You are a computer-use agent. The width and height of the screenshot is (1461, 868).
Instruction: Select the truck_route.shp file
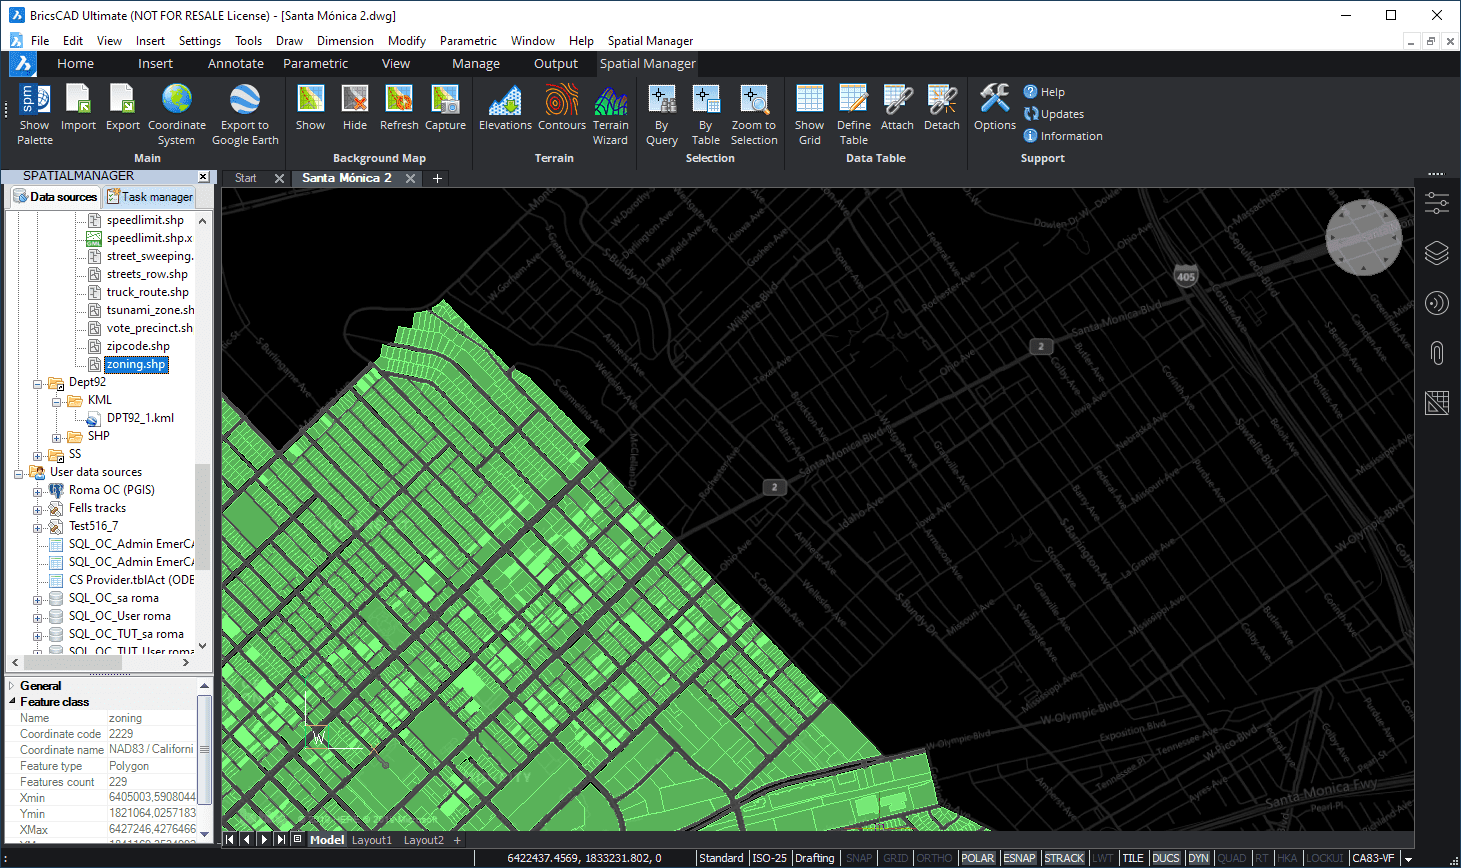(x=148, y=292)
